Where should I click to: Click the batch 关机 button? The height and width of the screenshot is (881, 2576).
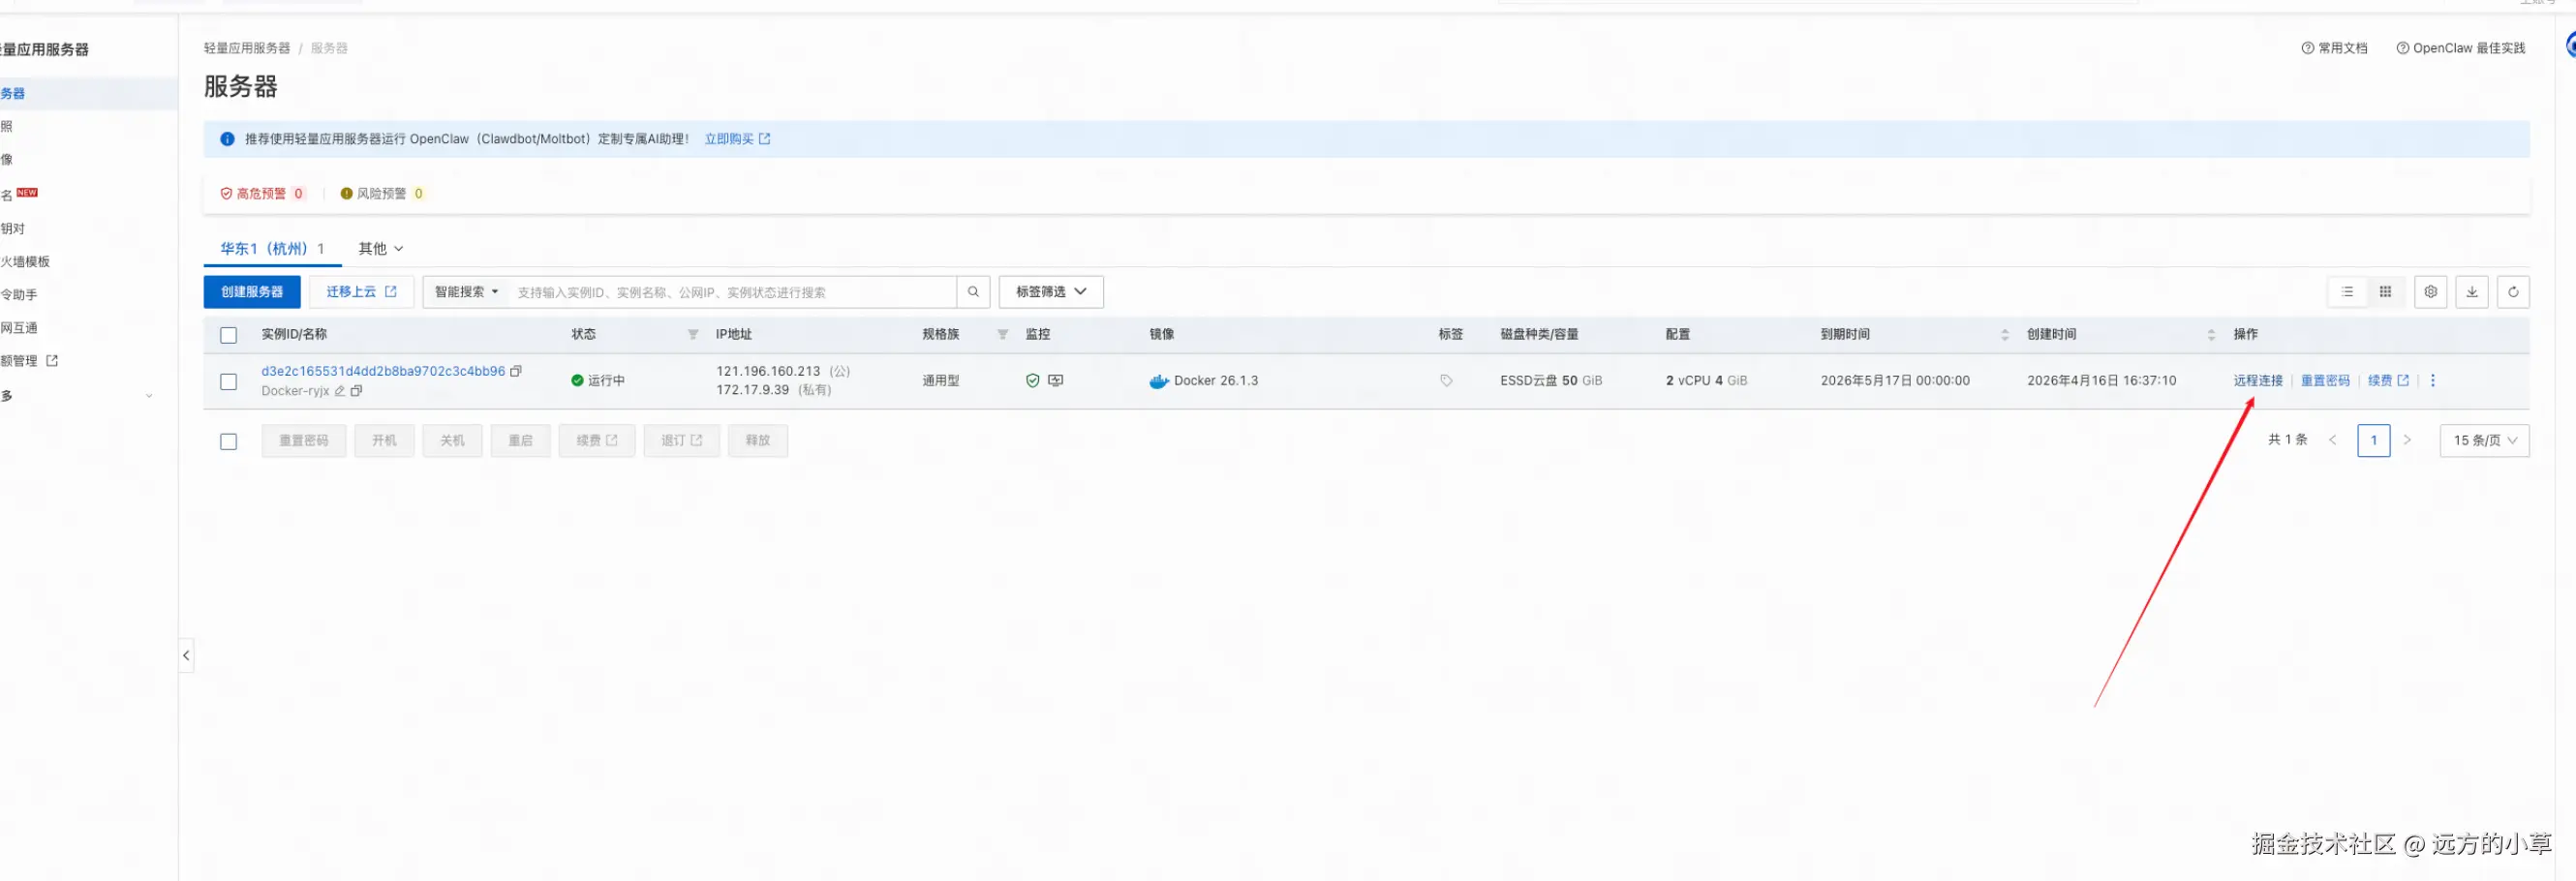(452, 441)
